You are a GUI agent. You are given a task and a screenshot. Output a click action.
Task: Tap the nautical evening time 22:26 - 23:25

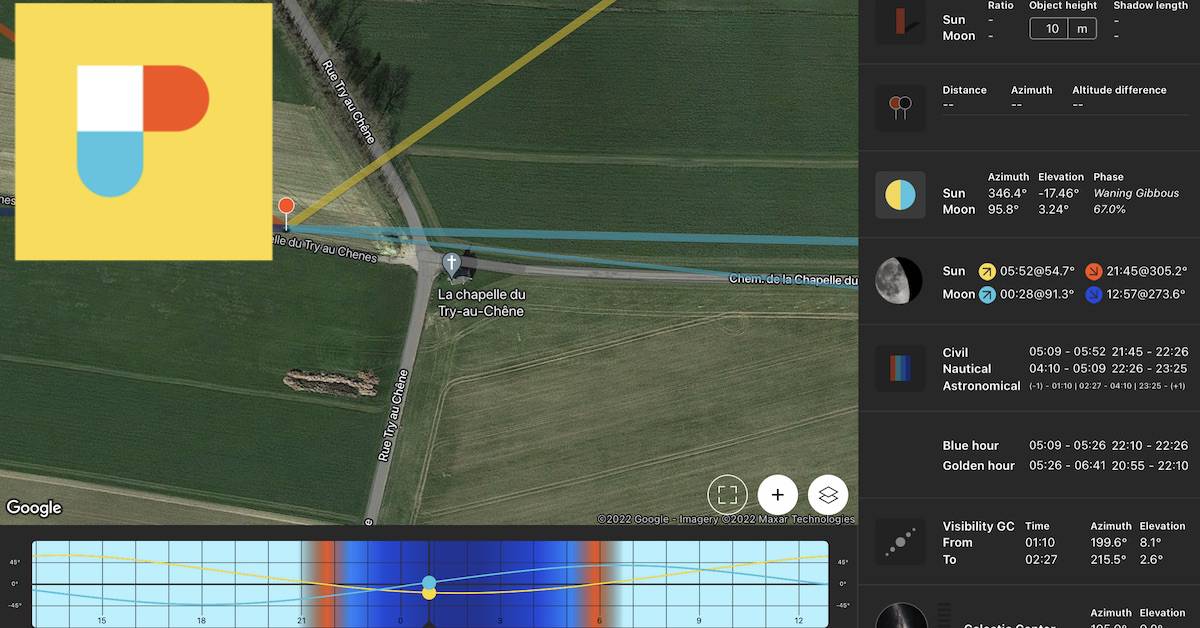[1148, 369]
